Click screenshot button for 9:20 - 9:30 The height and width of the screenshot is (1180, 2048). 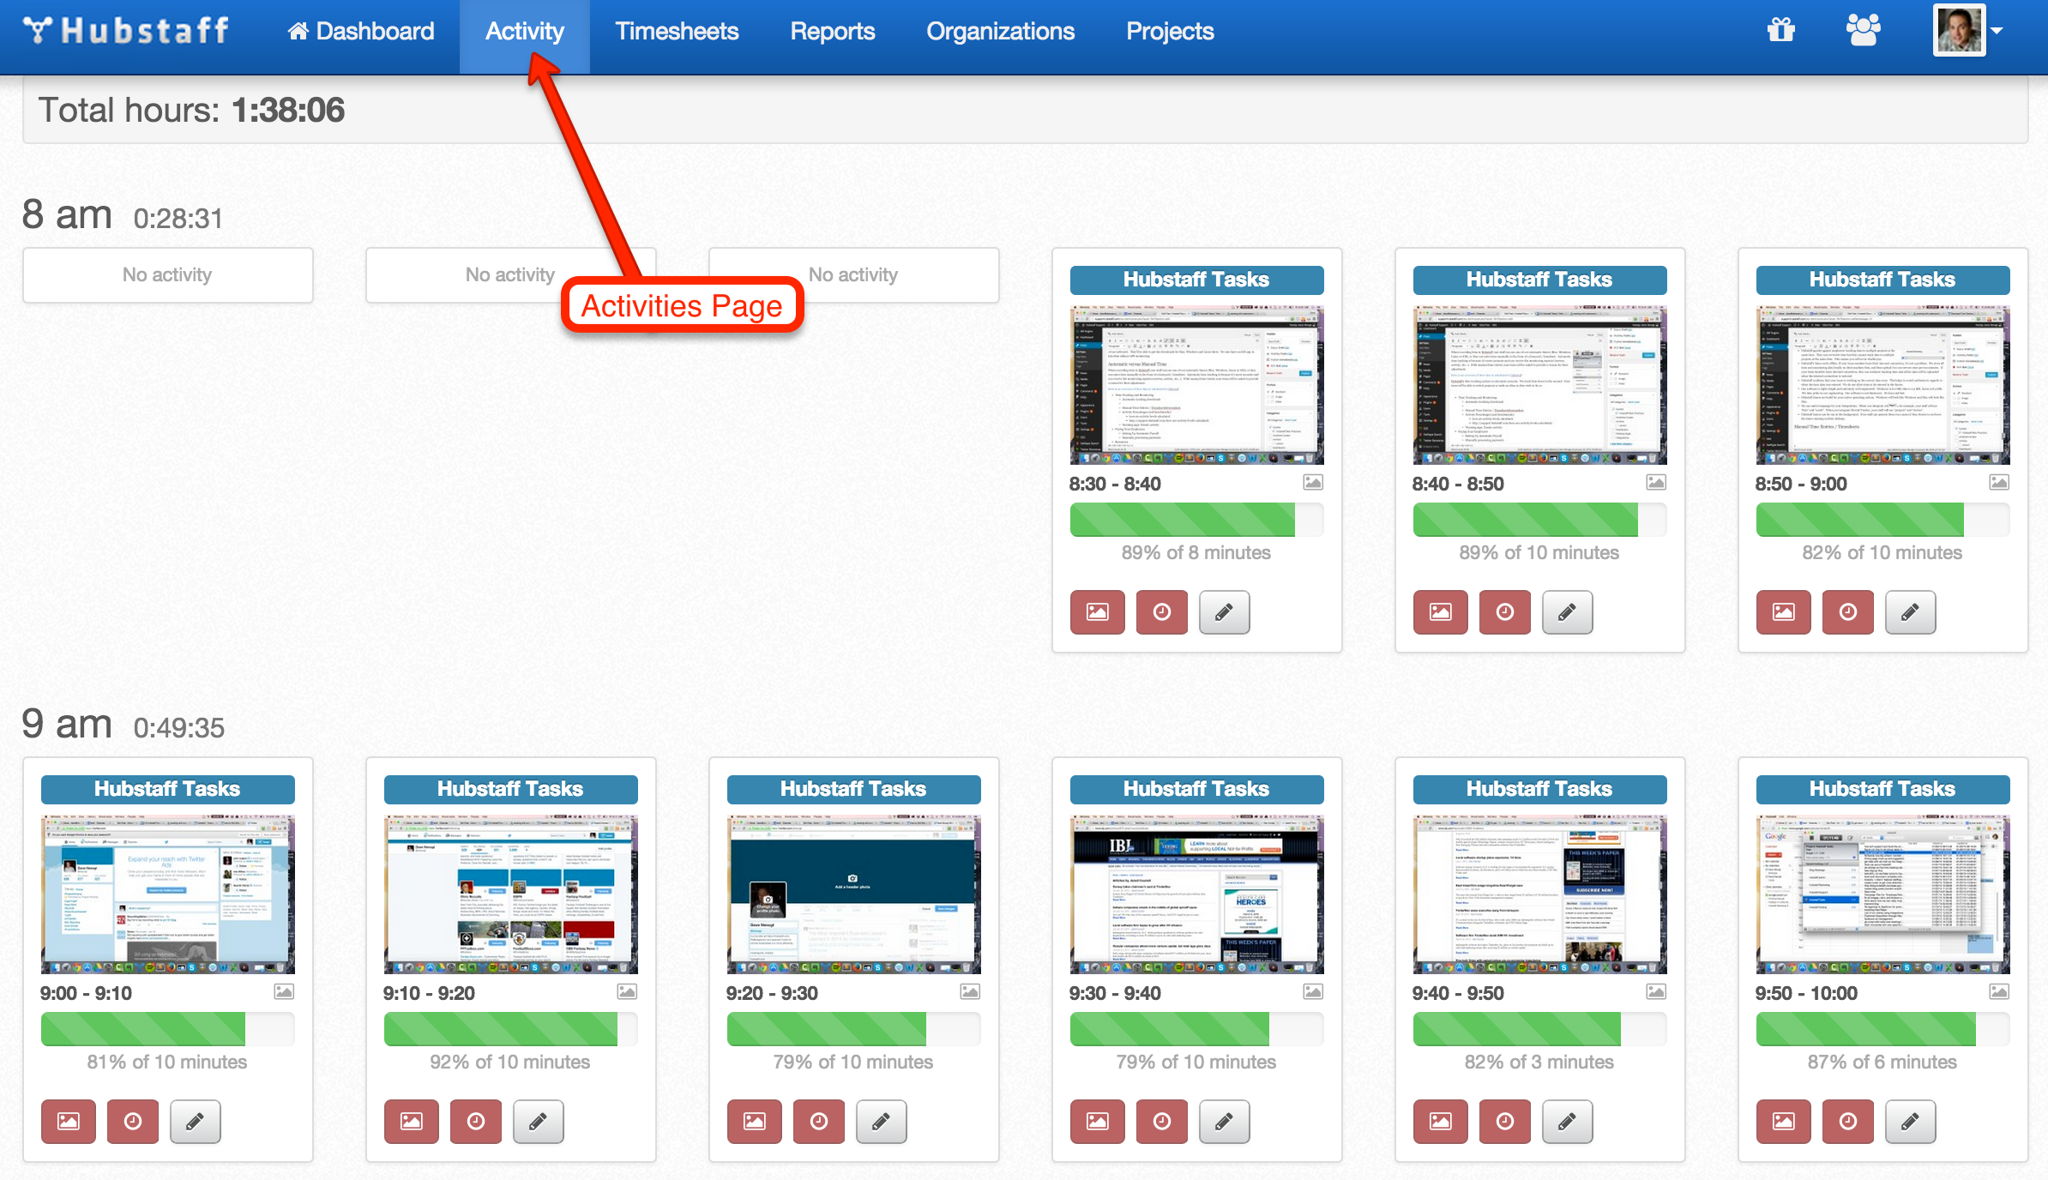pos(754,1122)
